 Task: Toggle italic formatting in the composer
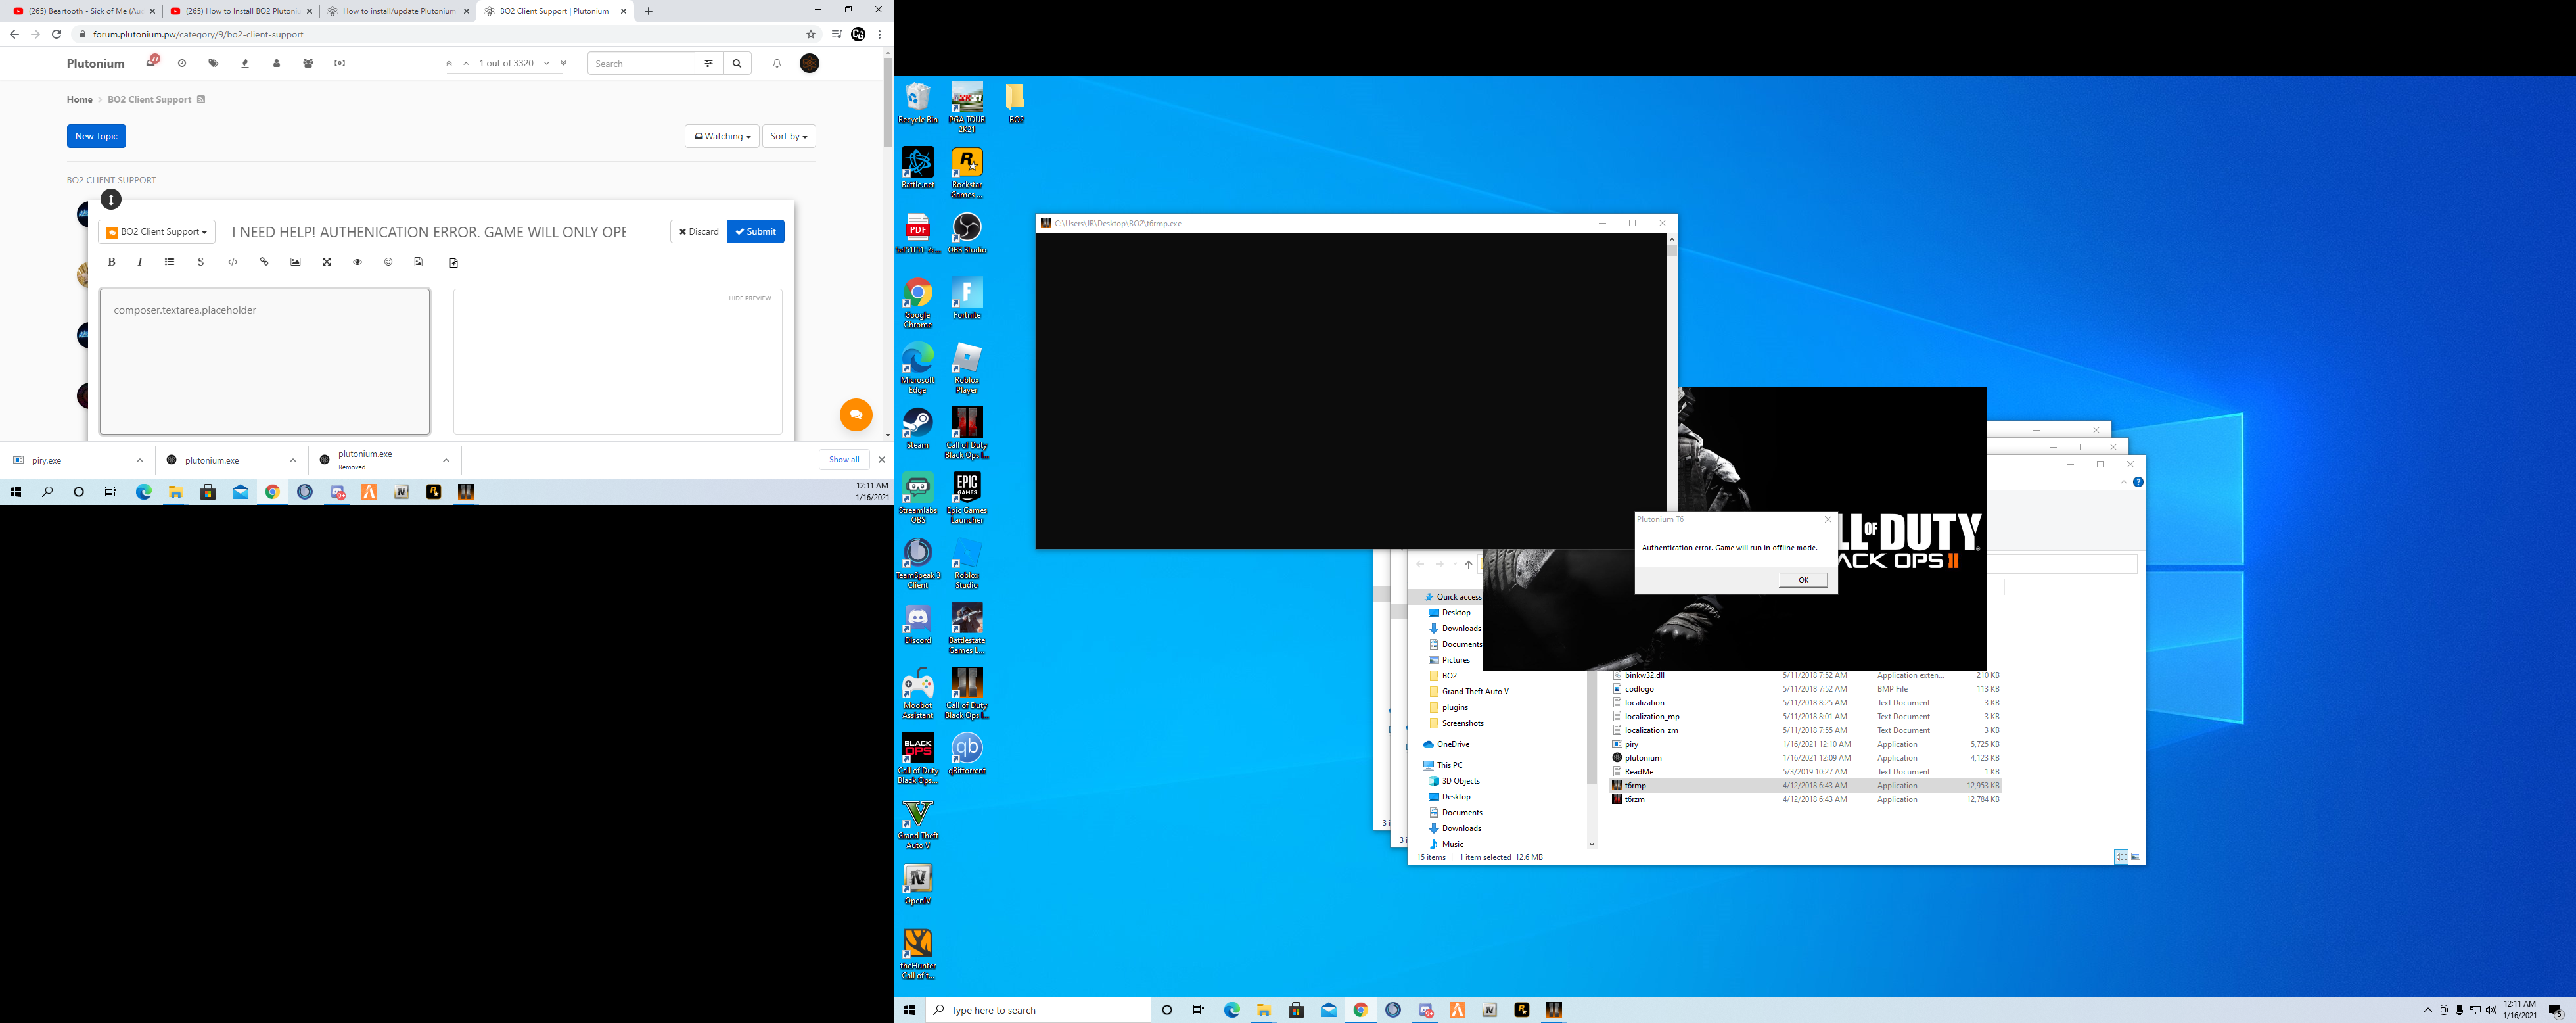click(140, 262)
